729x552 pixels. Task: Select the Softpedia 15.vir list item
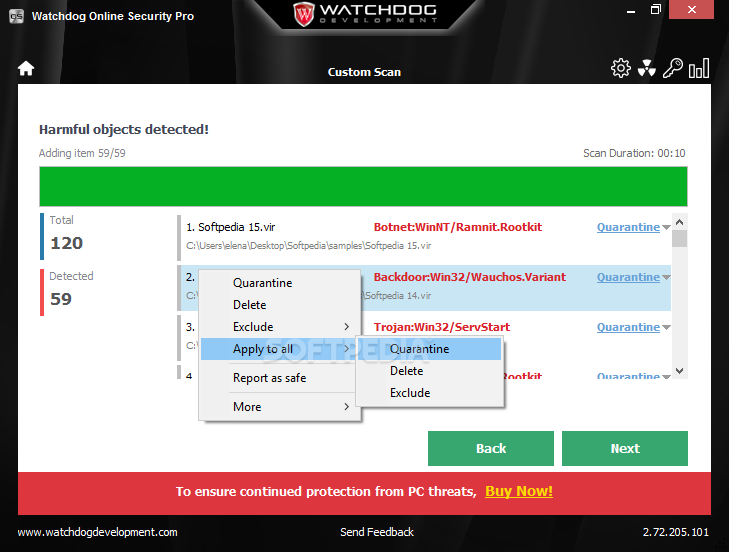pyautogui.click(x=424, y=236)
